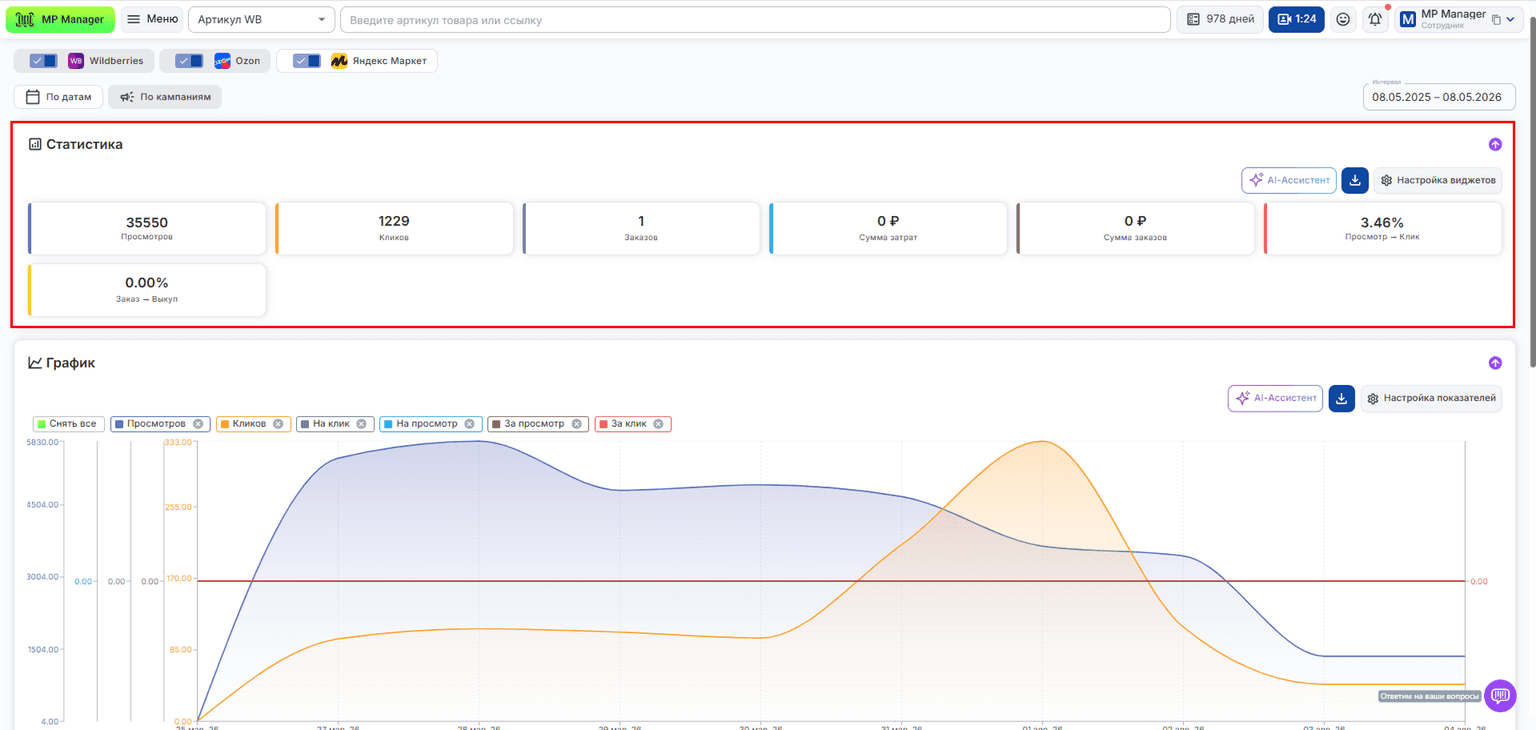Open the Меню hamburger menu
Viewport: 1536px width, 730px height.
click(152, 19)
